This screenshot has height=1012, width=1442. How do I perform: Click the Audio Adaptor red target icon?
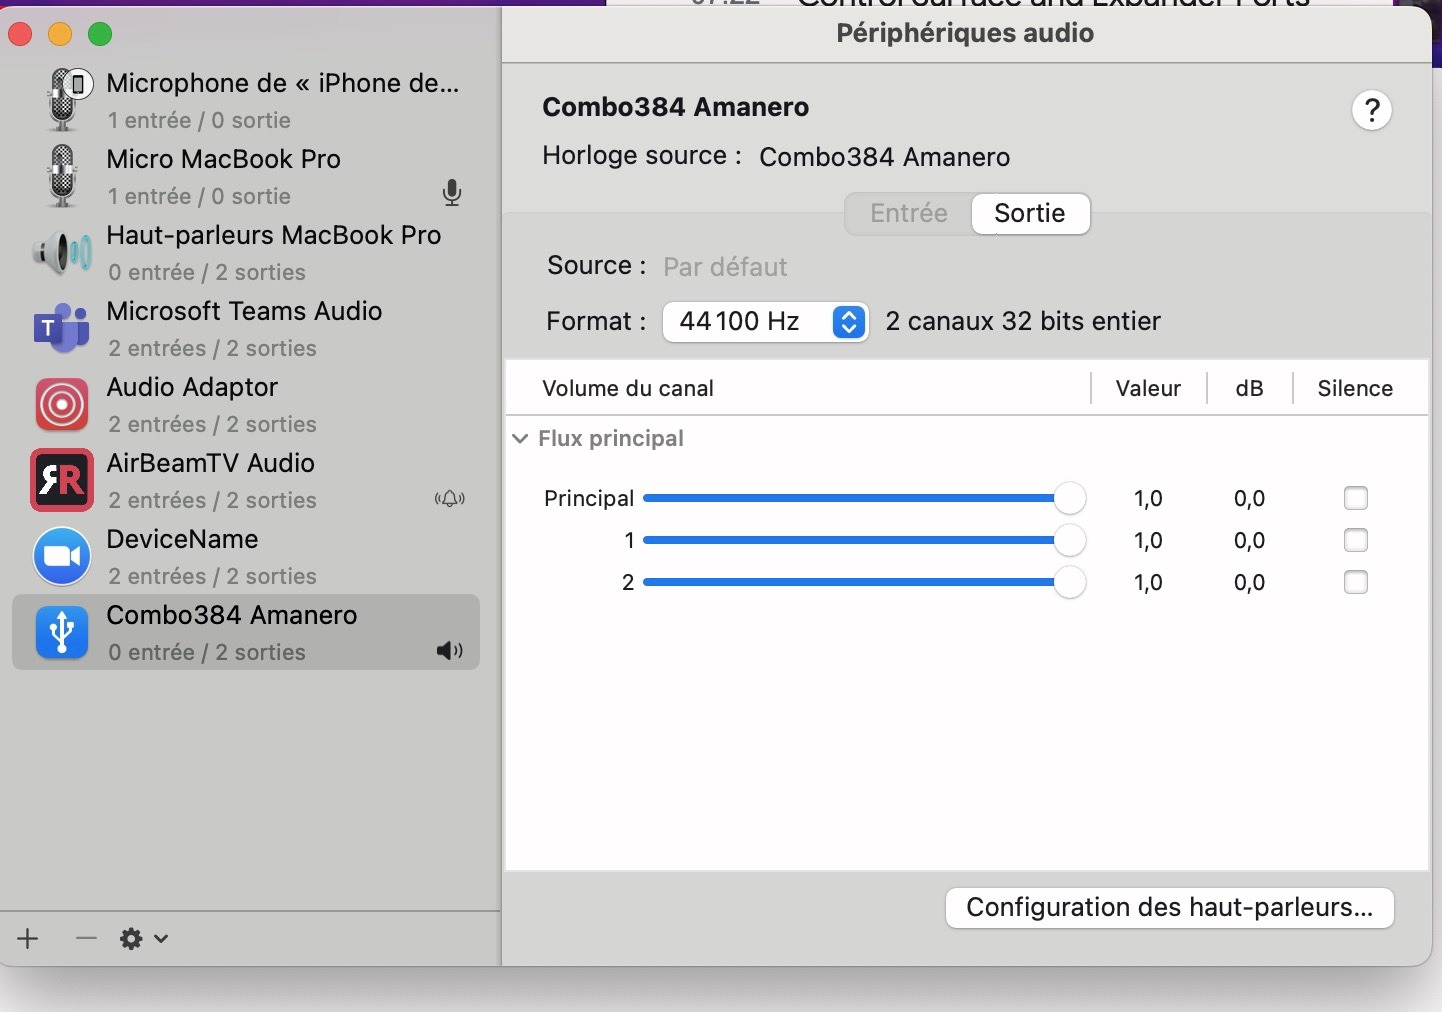(x=62, y=404)
